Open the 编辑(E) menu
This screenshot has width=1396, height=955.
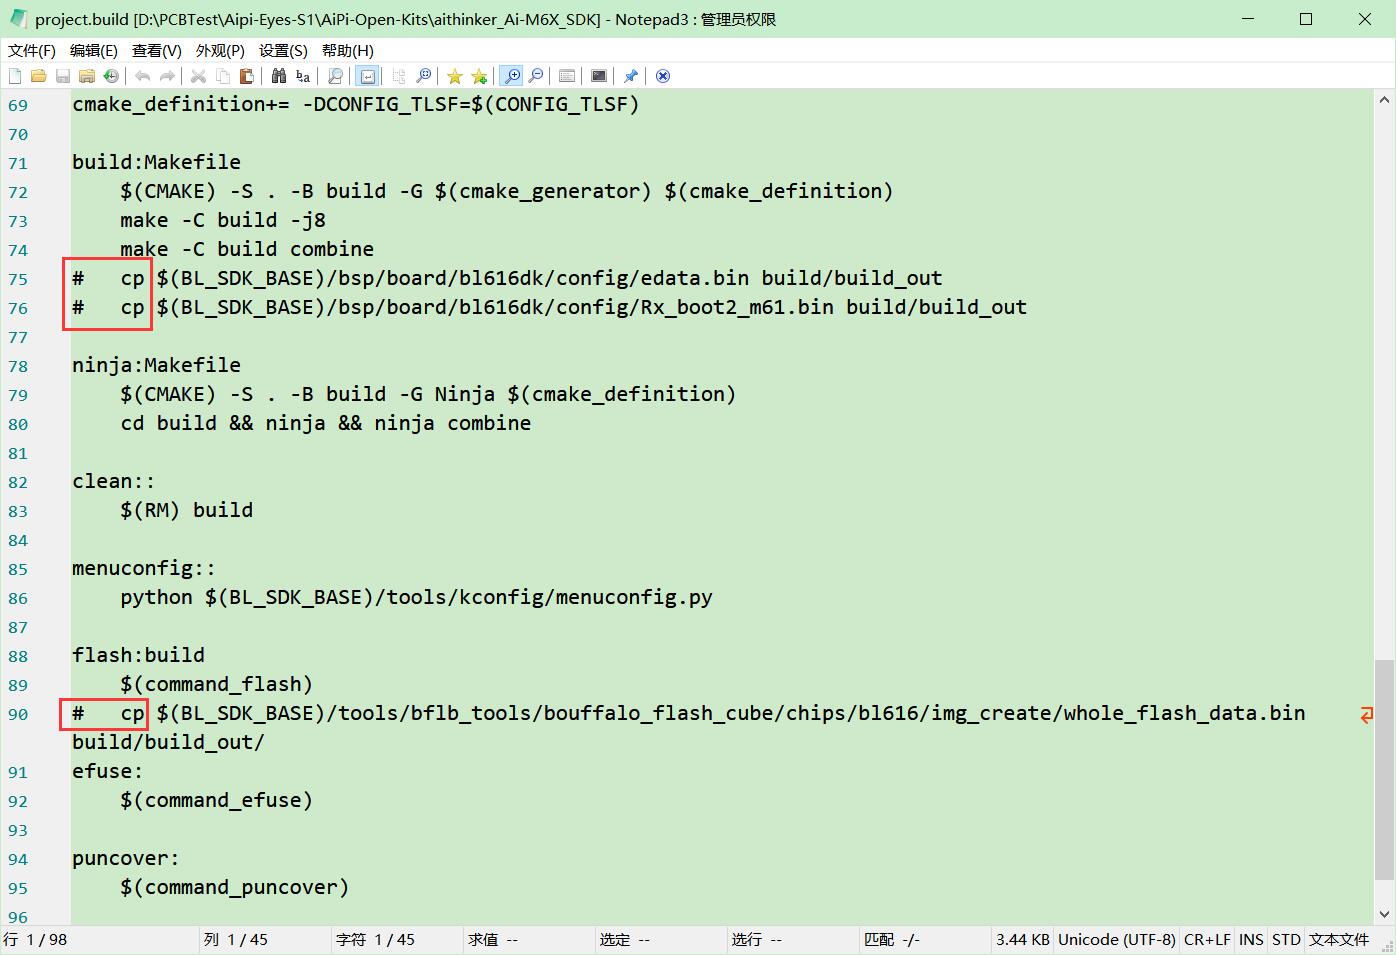pos(94,50)
